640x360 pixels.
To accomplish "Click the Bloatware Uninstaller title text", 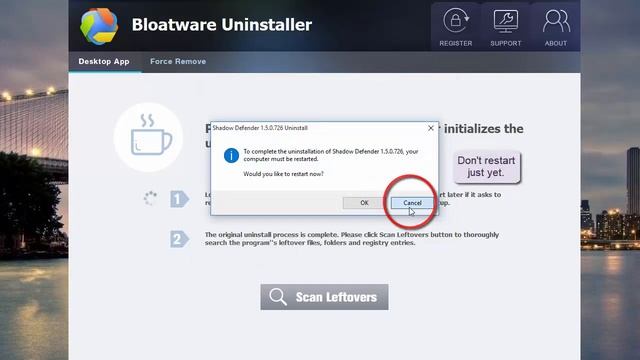I will tap(222, 25).
